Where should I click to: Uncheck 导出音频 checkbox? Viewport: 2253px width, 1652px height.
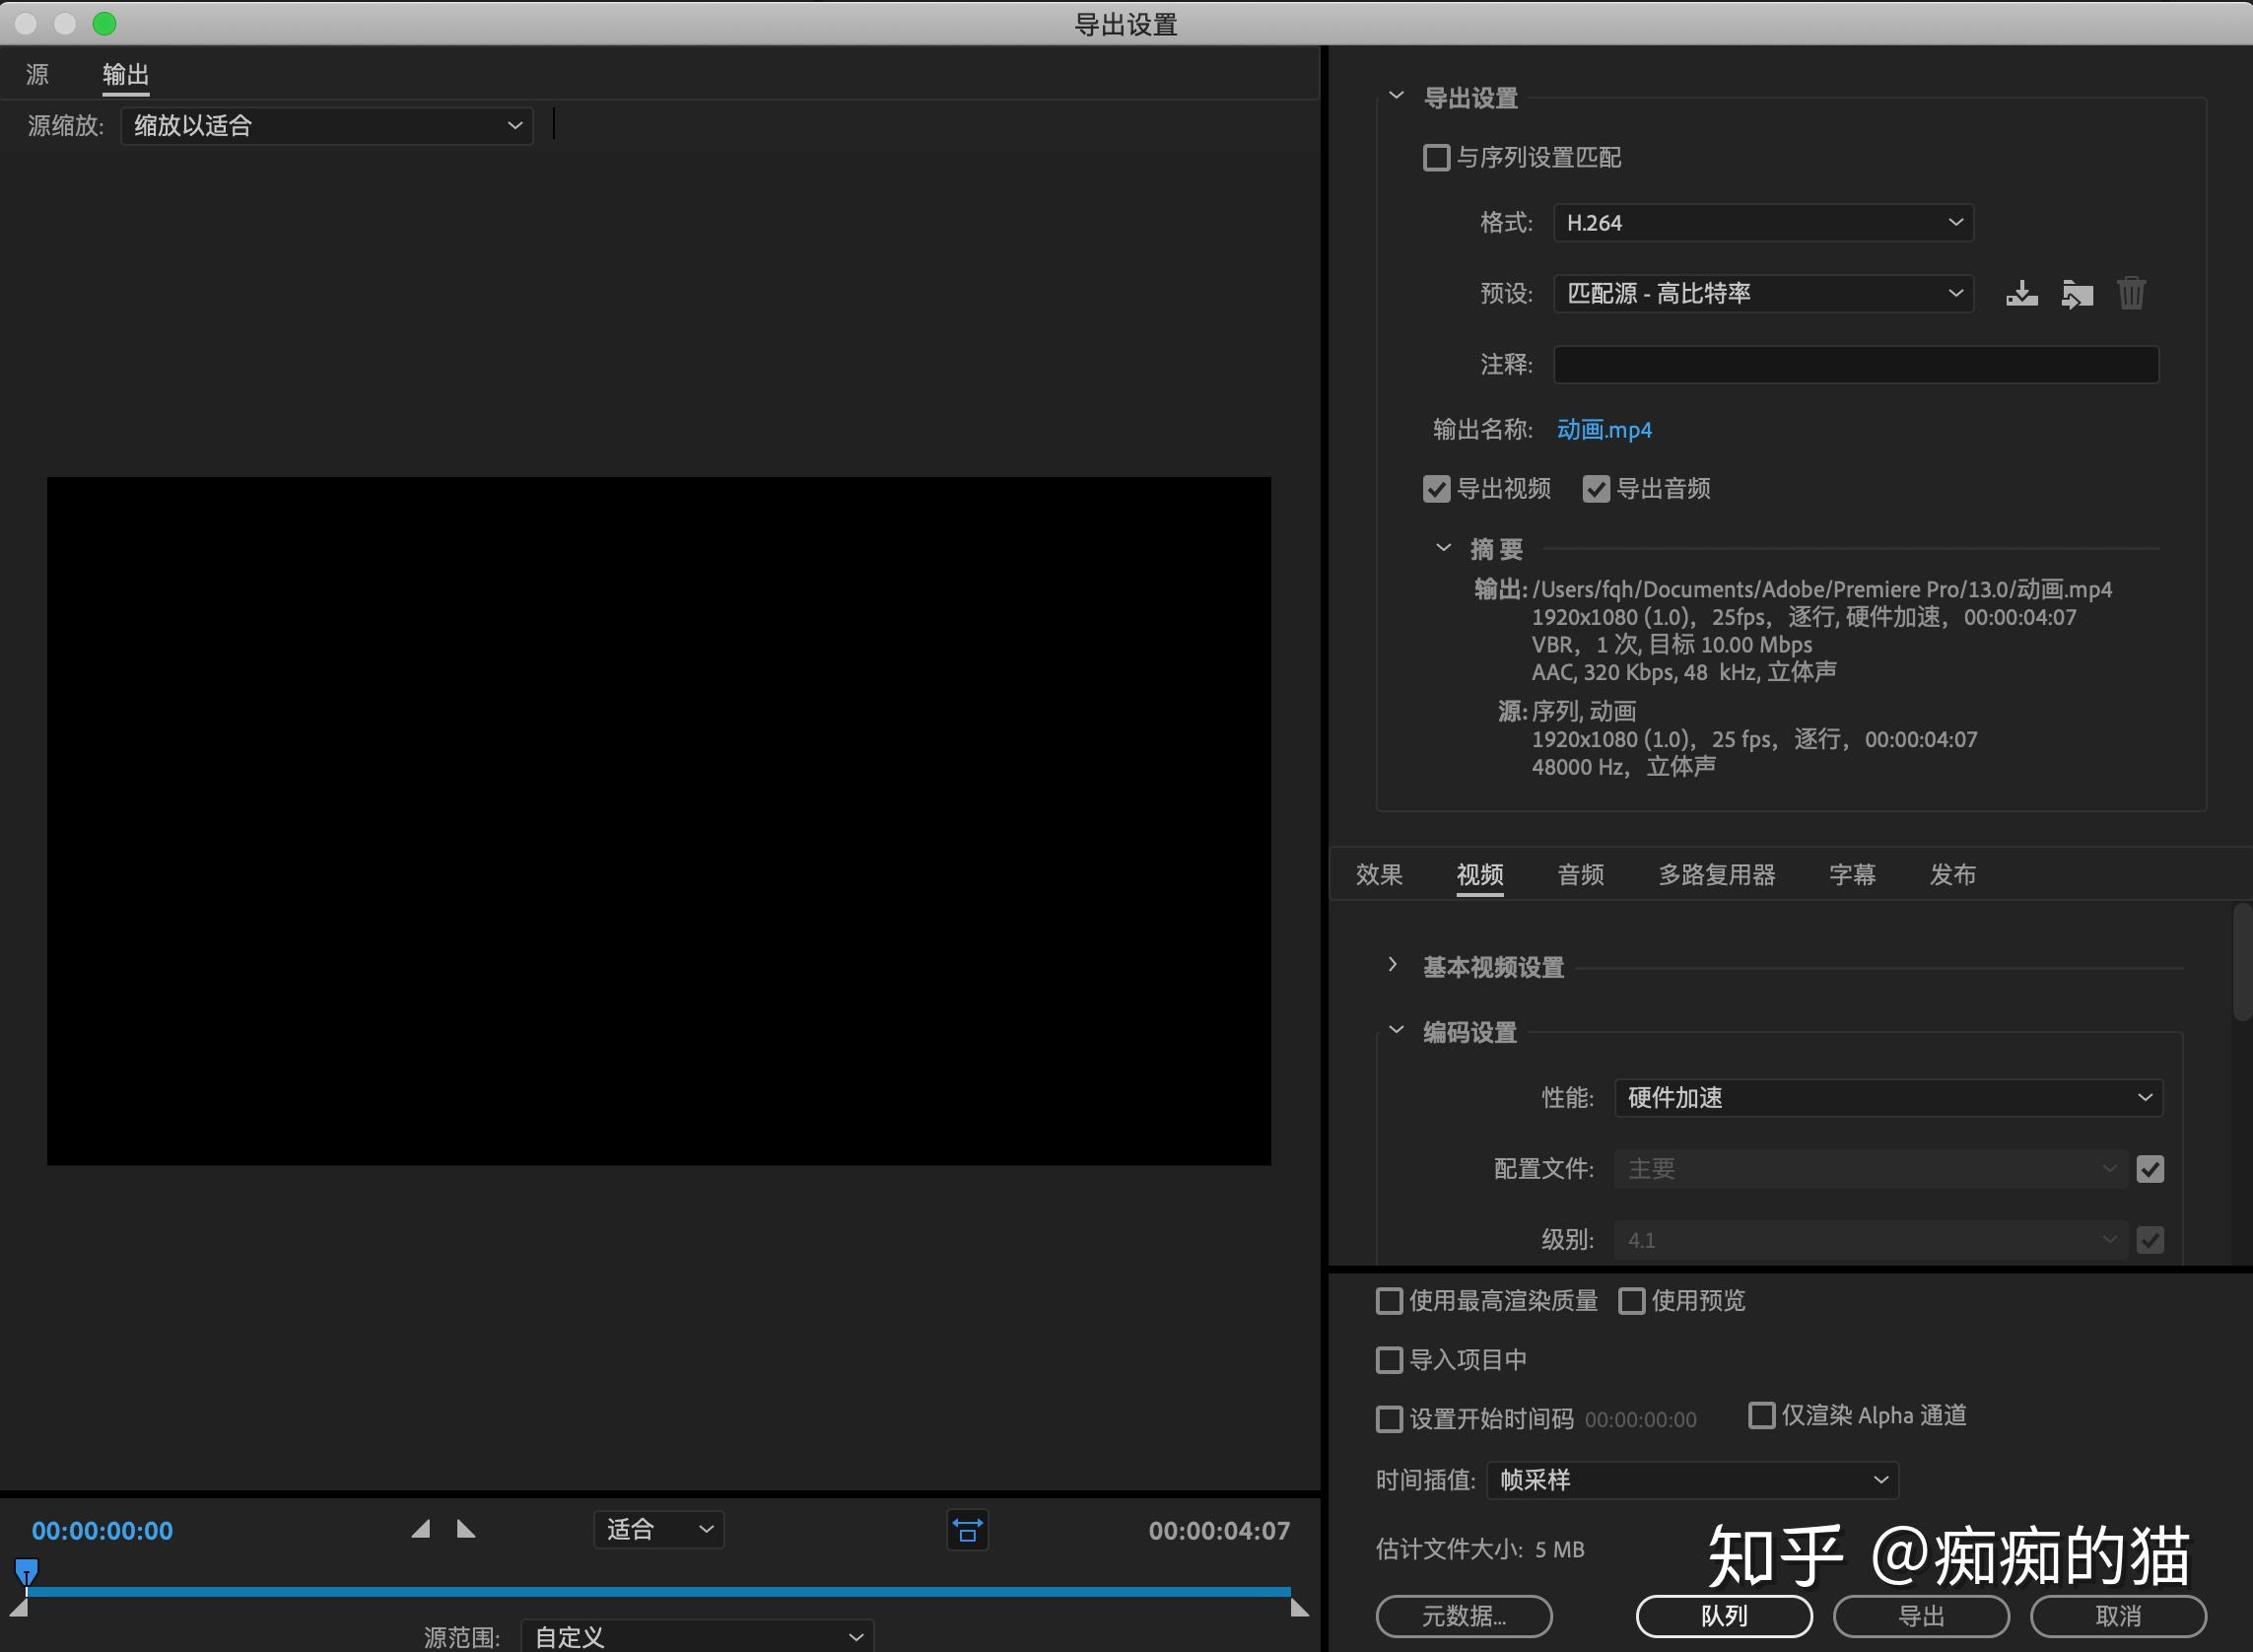(1596, 489)
